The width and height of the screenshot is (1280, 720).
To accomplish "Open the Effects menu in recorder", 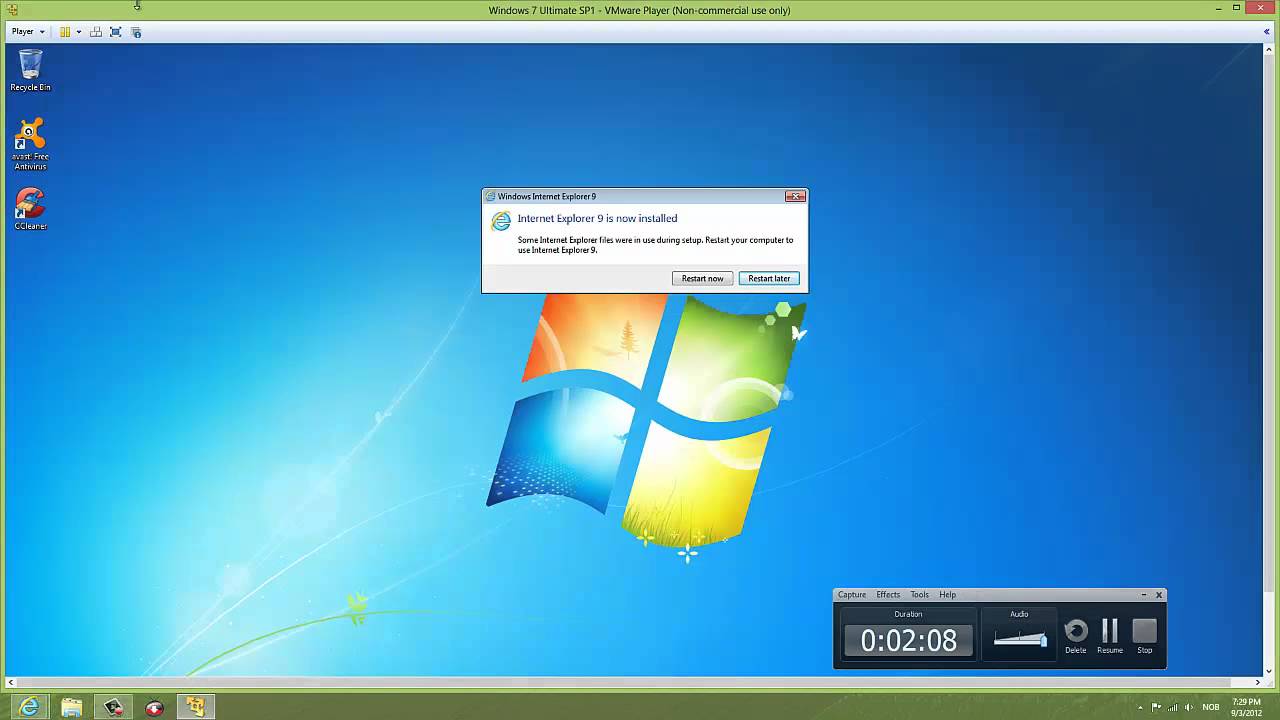I will (888, 595).
